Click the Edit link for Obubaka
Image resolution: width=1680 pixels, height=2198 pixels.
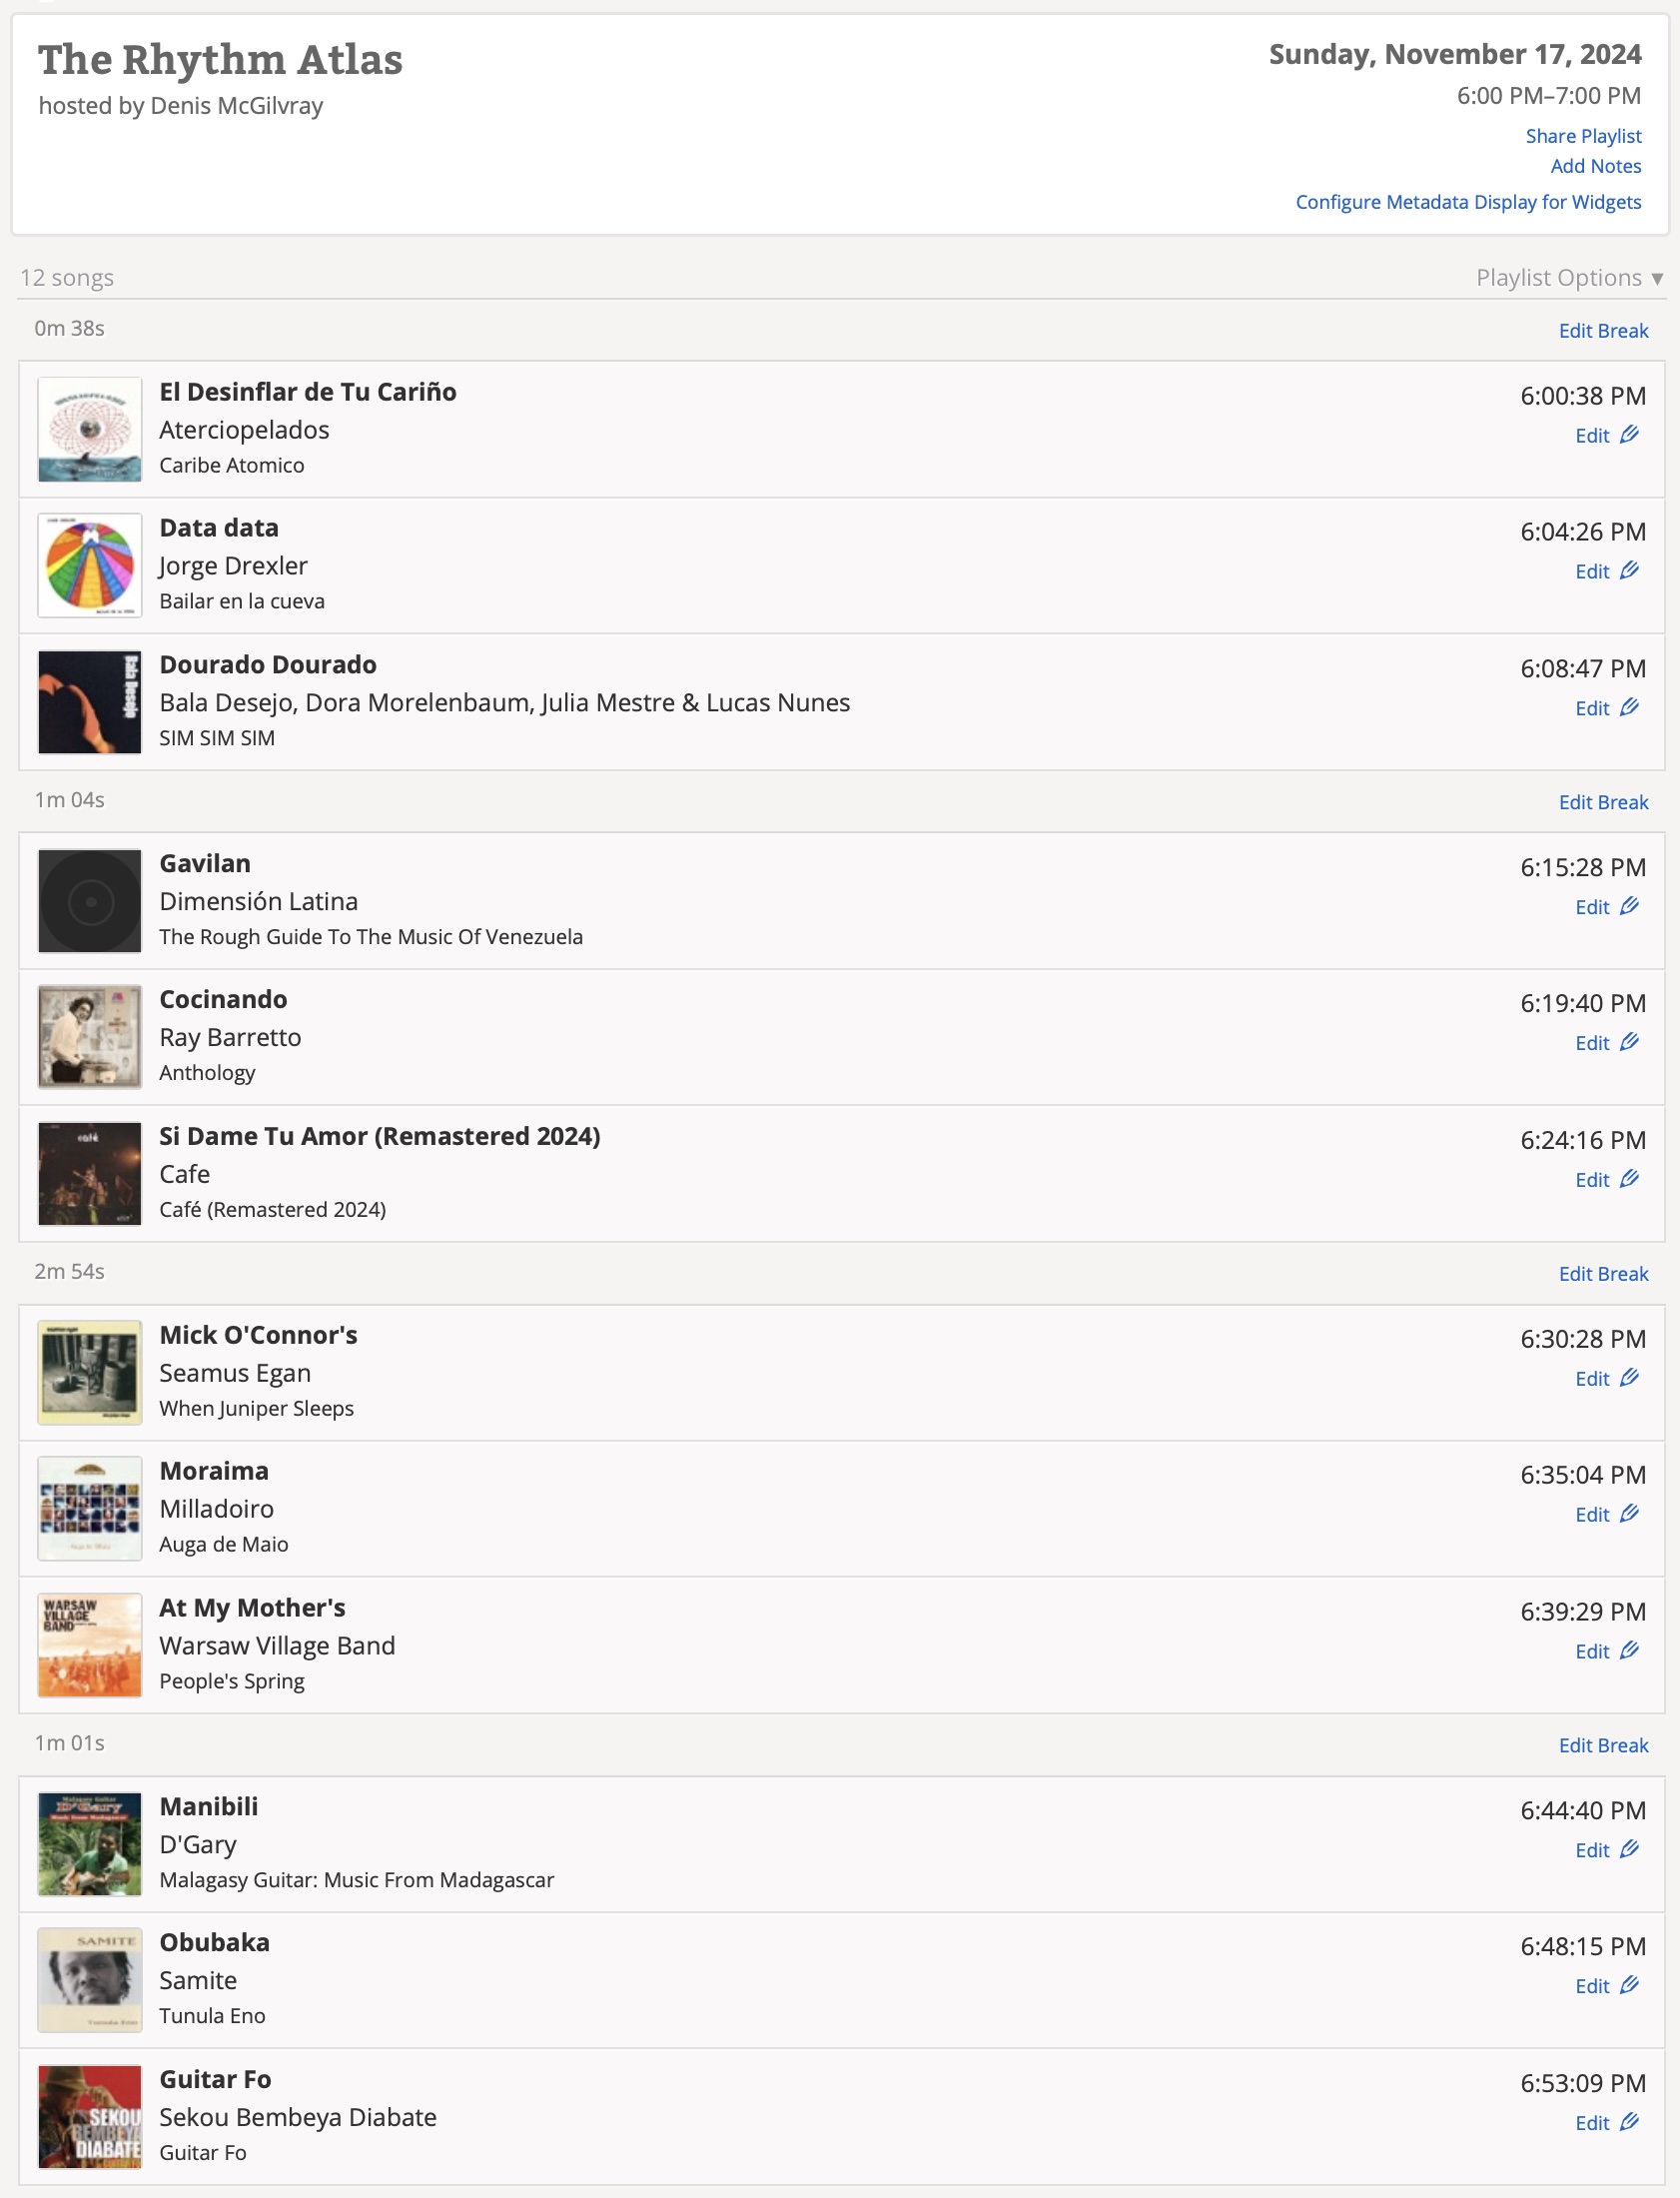tap(1592, 1986)
